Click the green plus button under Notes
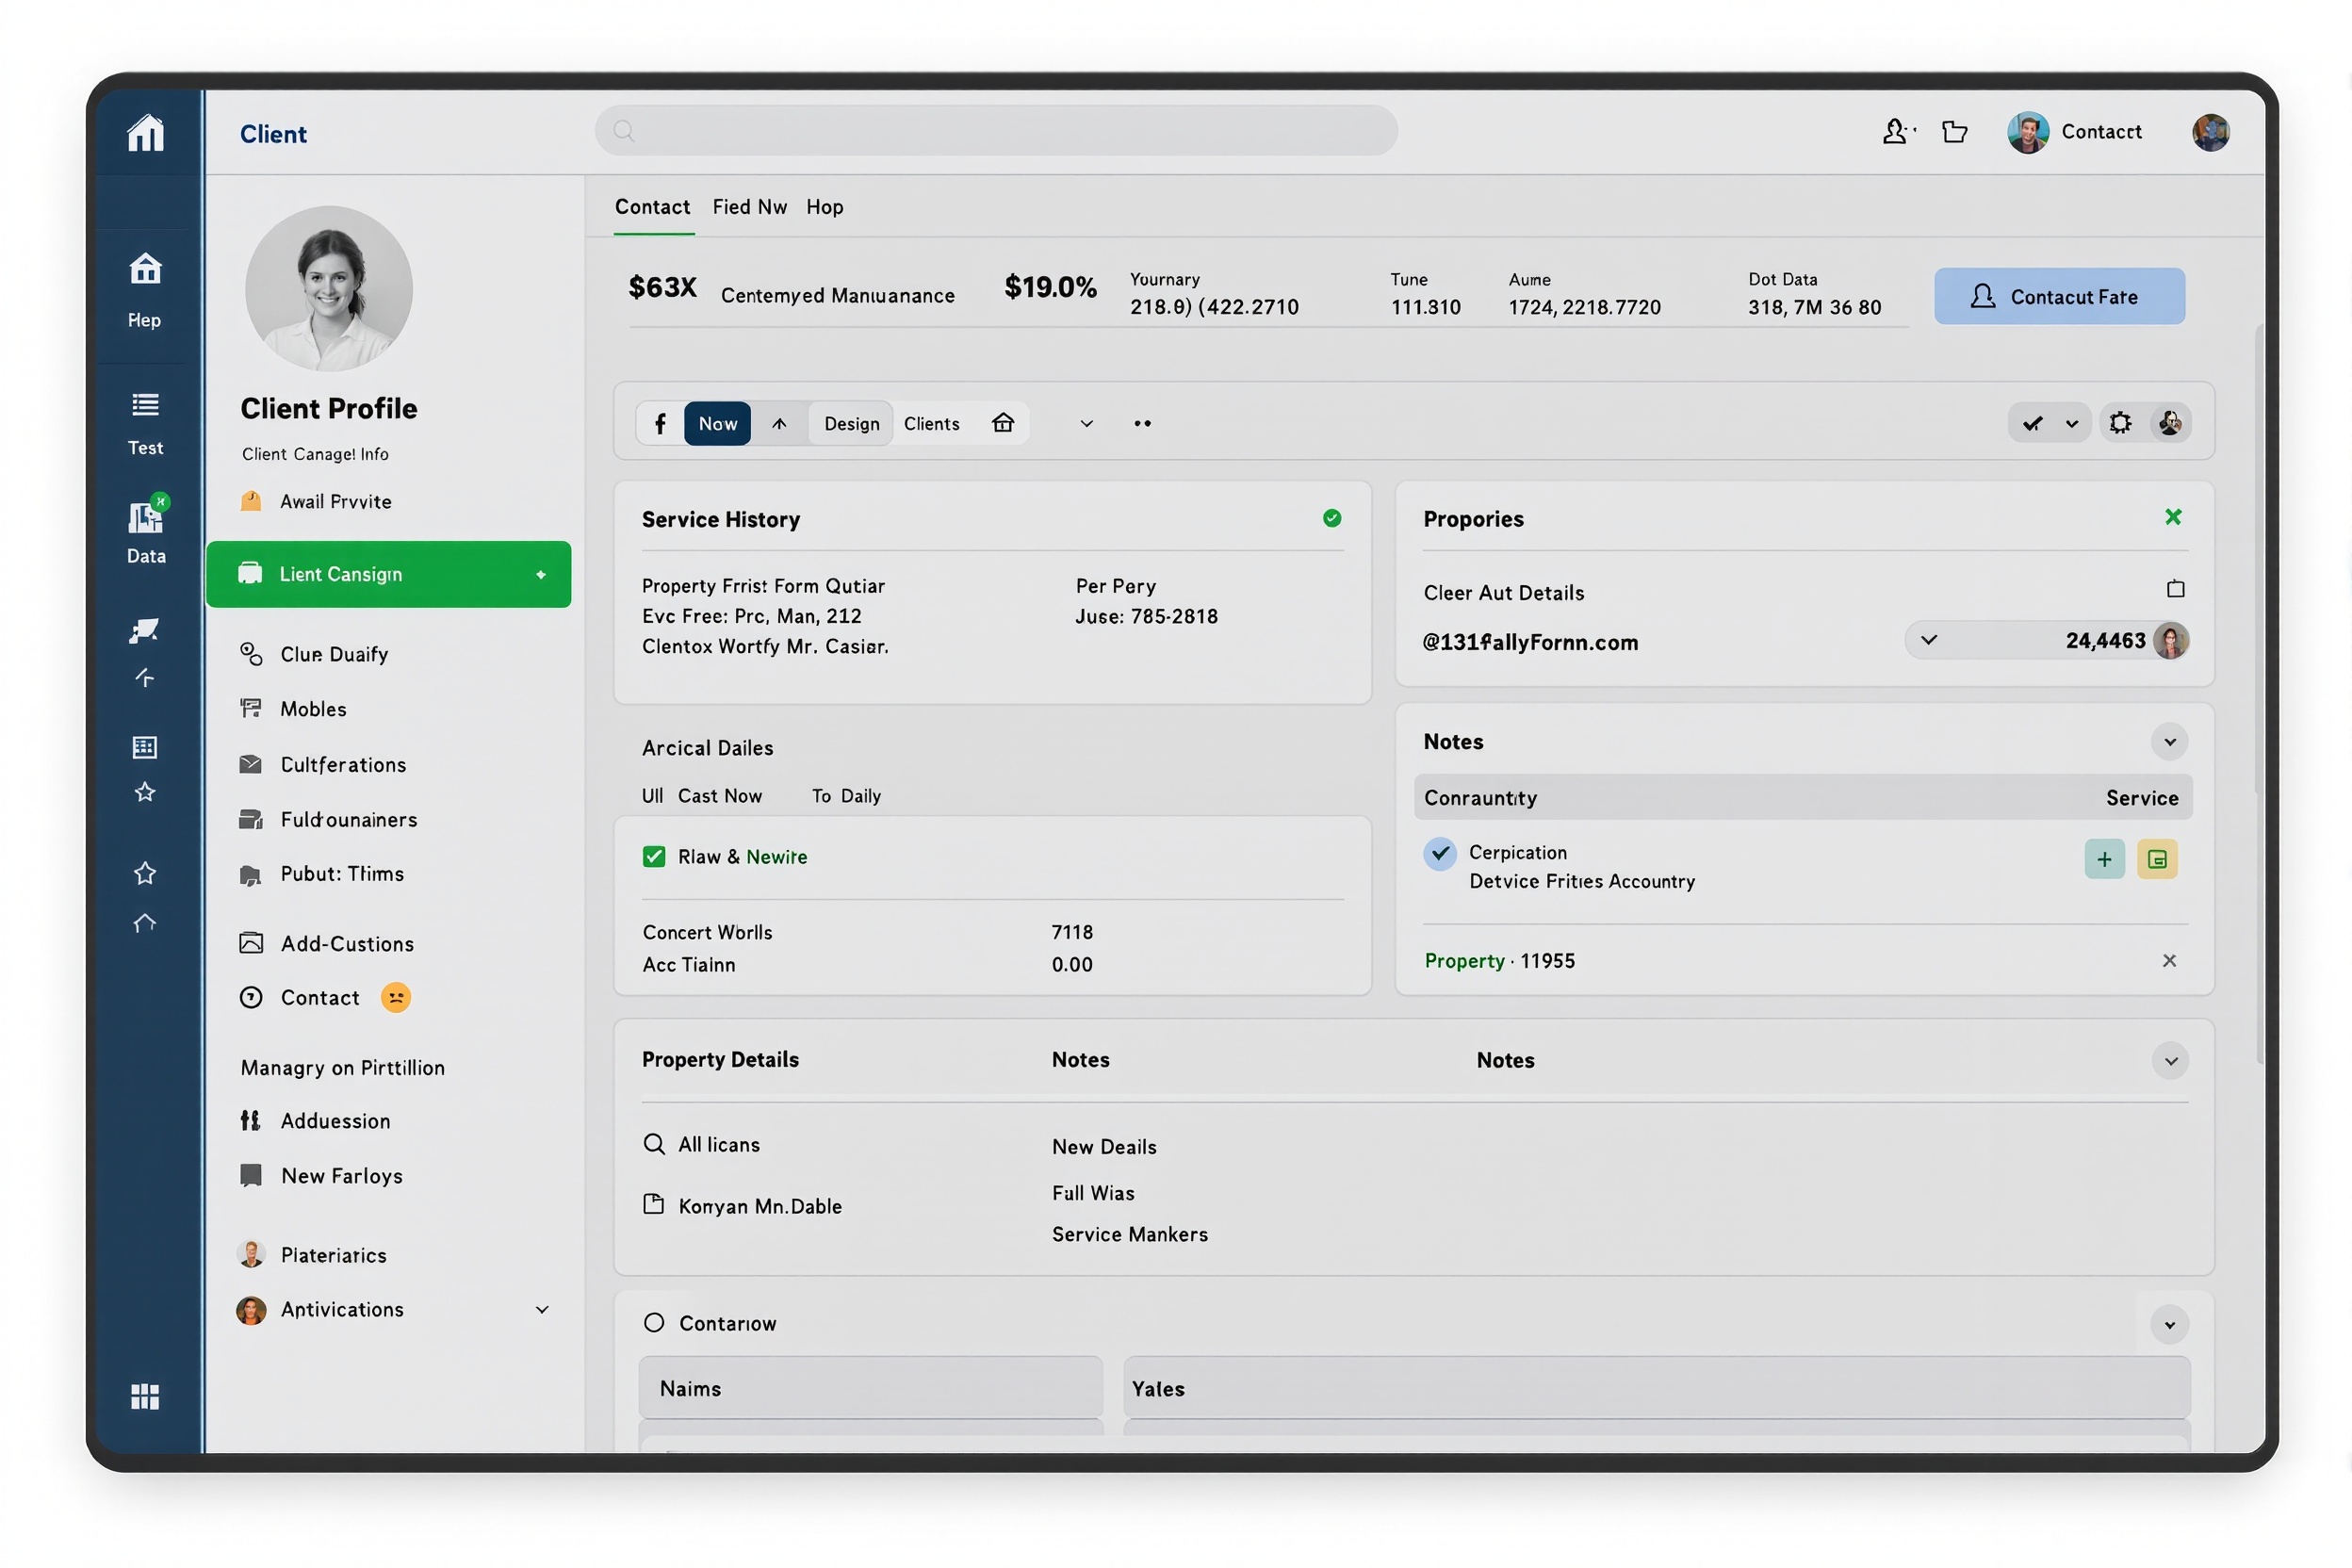Image resolution: width=2352 pixels, height=1568 pixels. point(2104,859)
